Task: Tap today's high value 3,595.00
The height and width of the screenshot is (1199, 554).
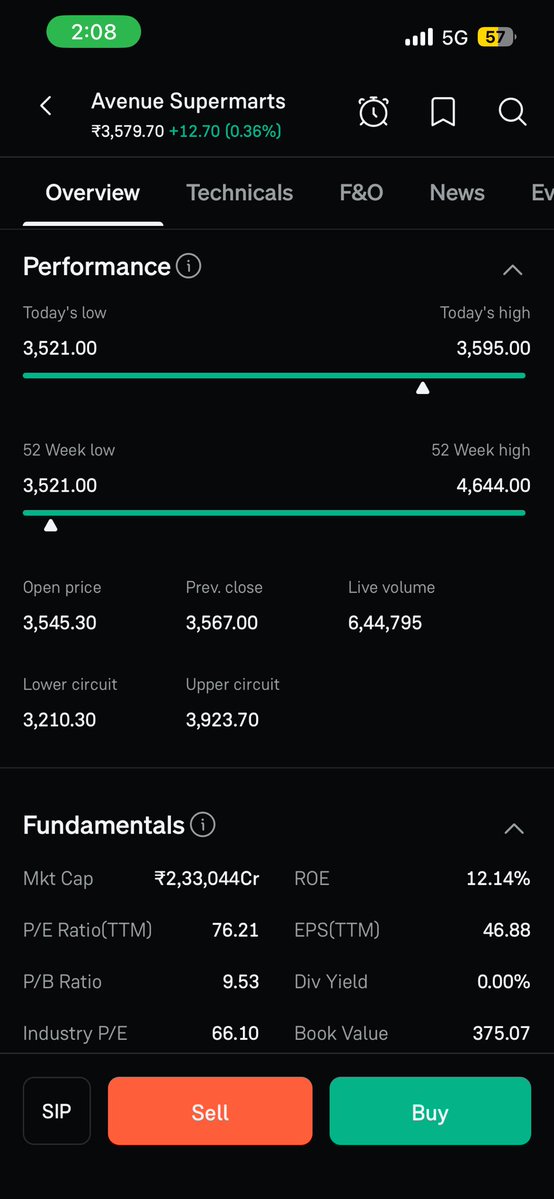Action: [494, 349]
